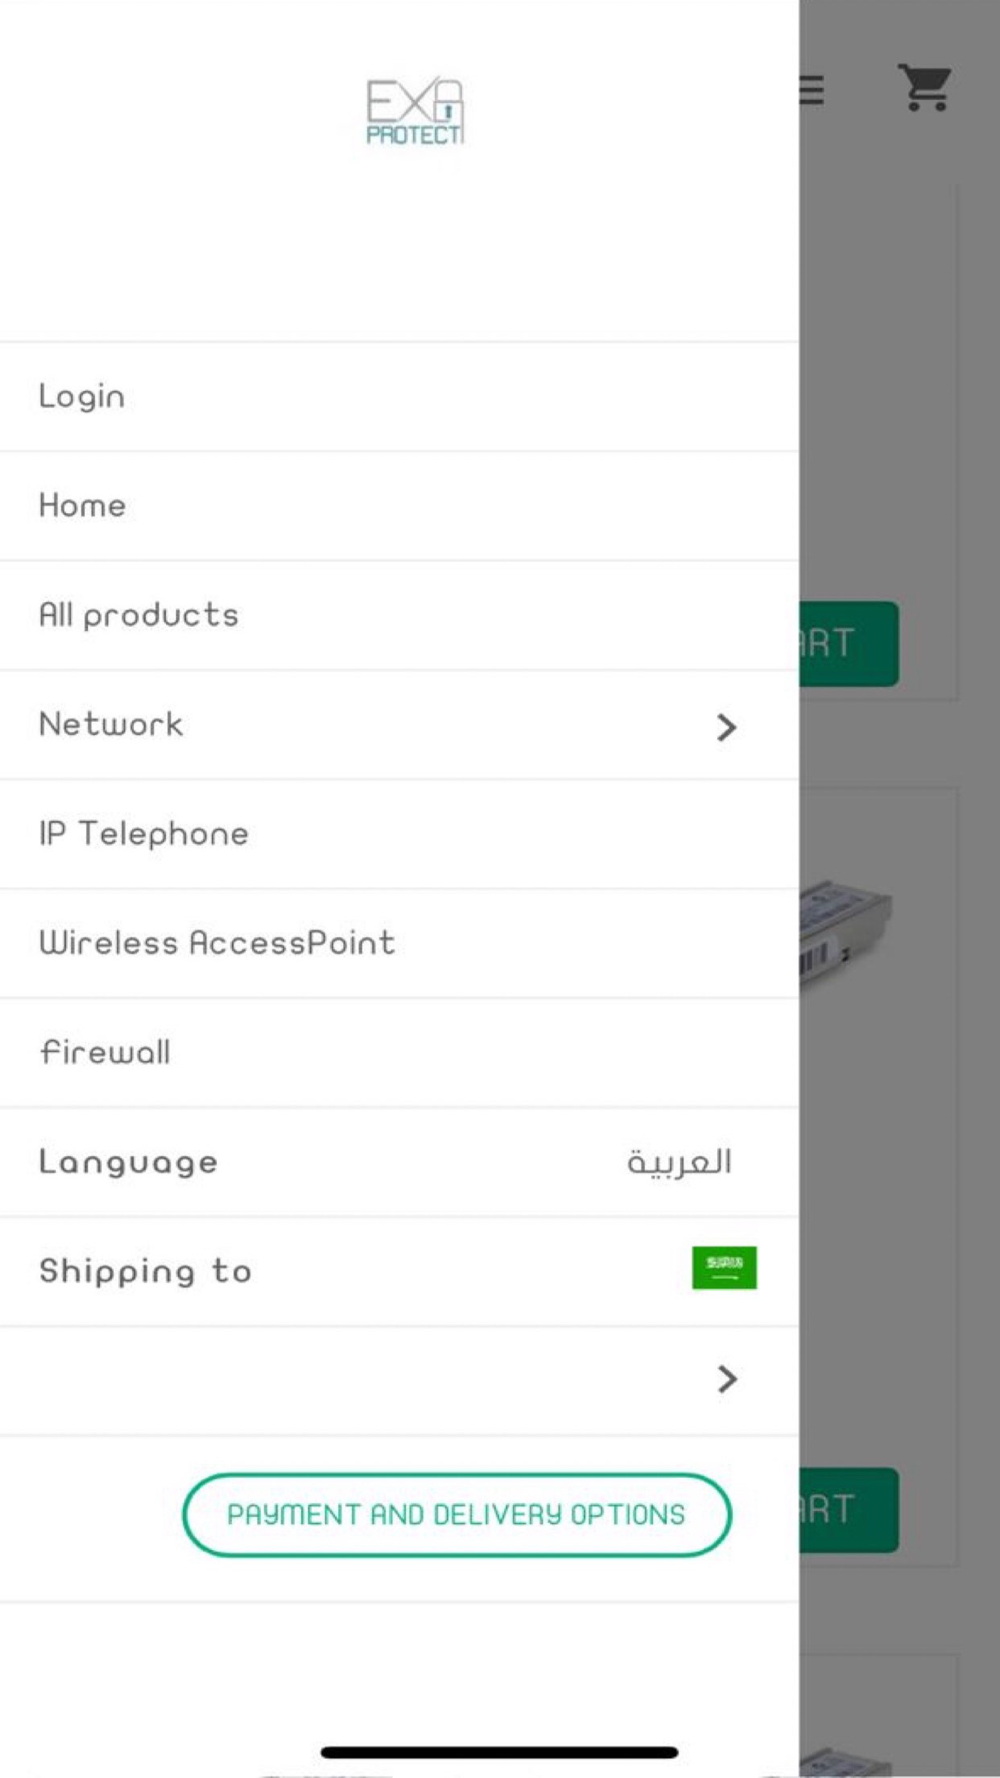This screenshot has height=1778, width=1000.
Task: Select the Network category
Action: [399, 725]
